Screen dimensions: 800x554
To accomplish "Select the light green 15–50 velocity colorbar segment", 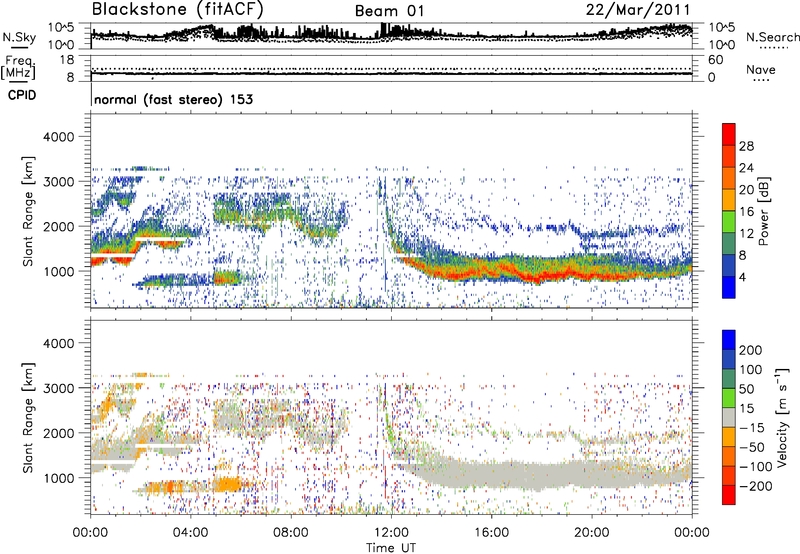I will (729, 398).
